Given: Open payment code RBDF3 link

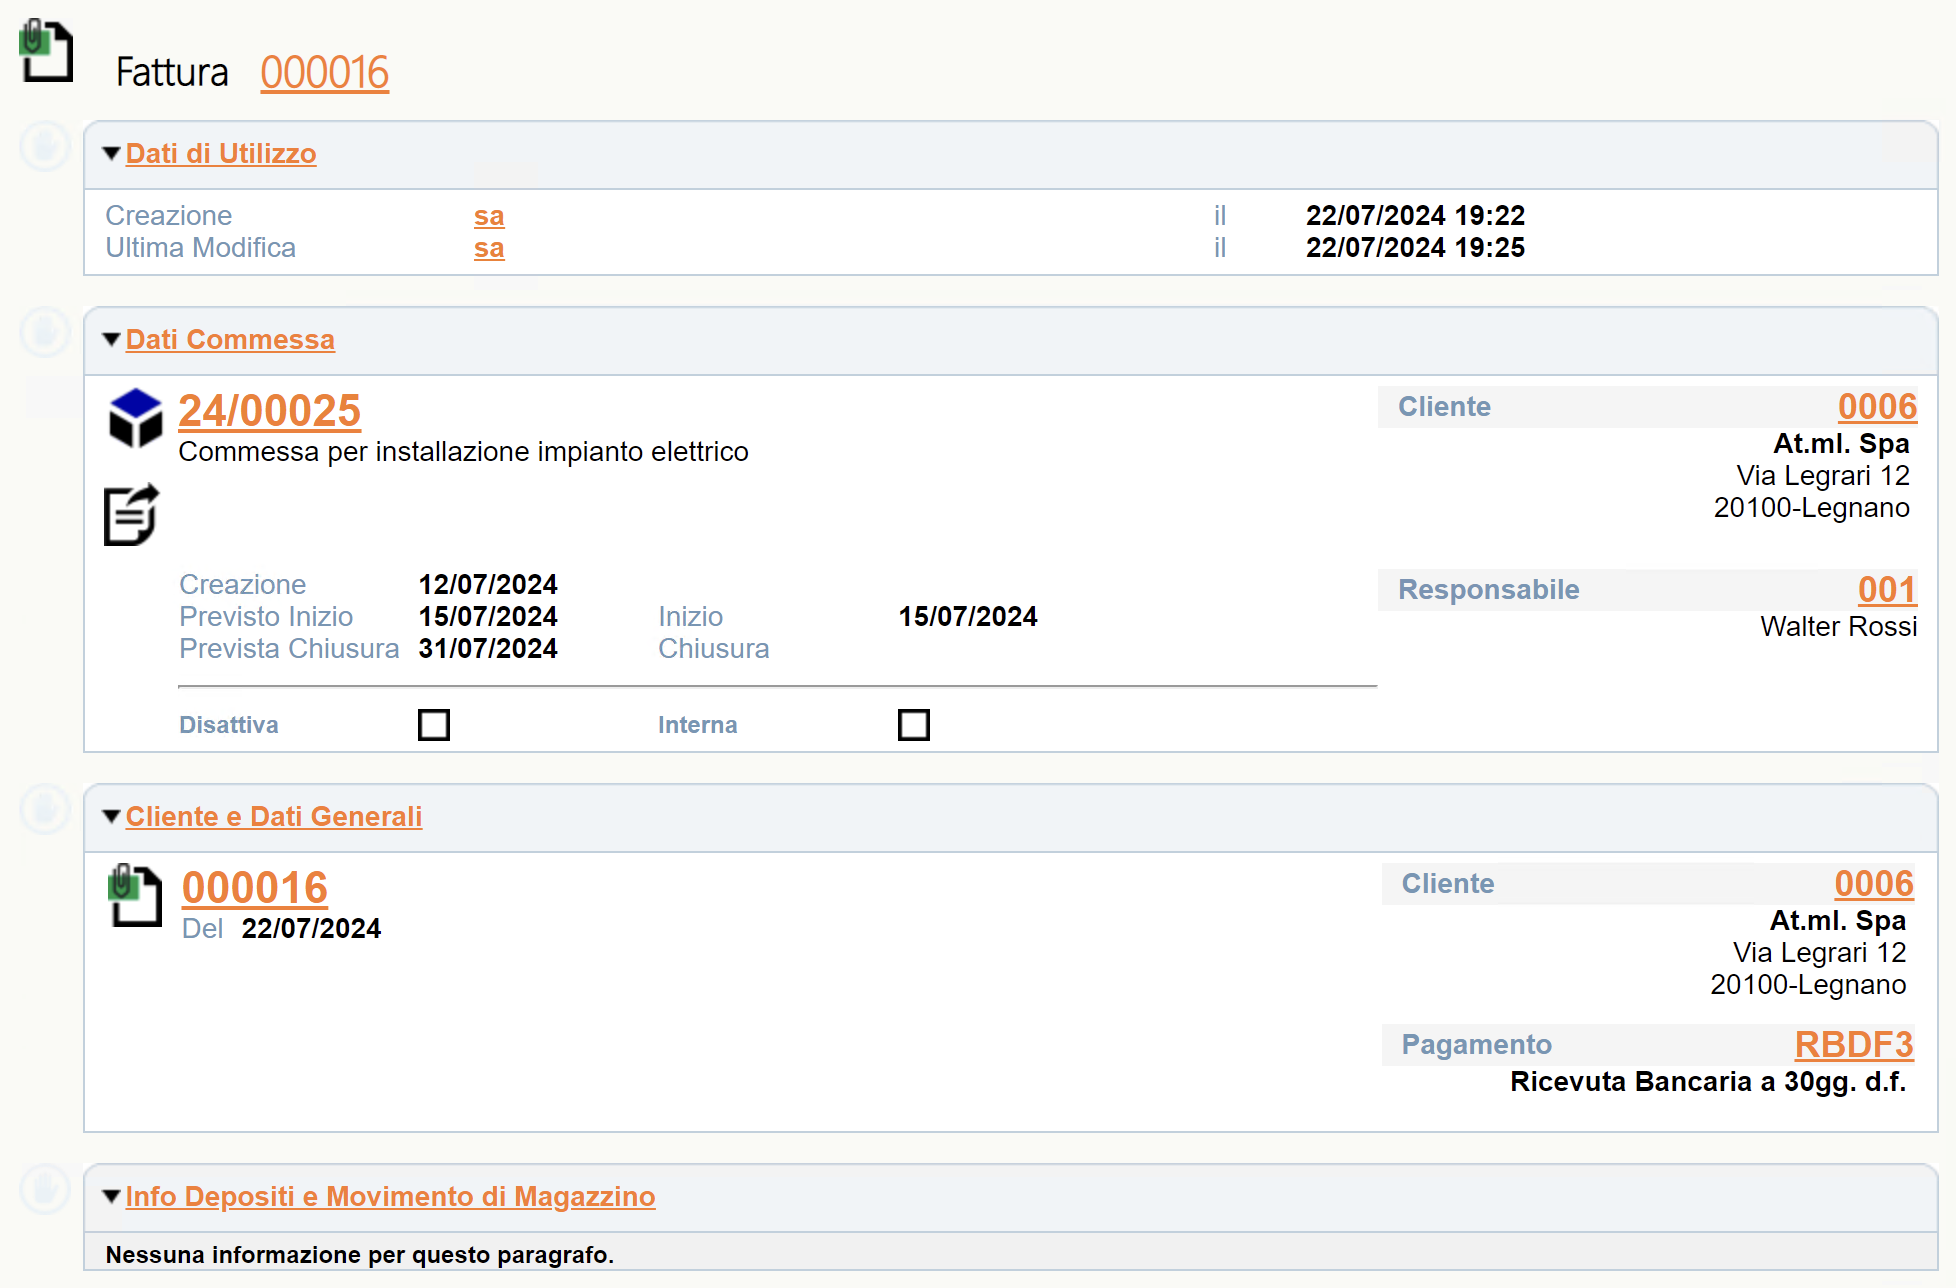Looking at the screenshot, I should (1854, 1045).
